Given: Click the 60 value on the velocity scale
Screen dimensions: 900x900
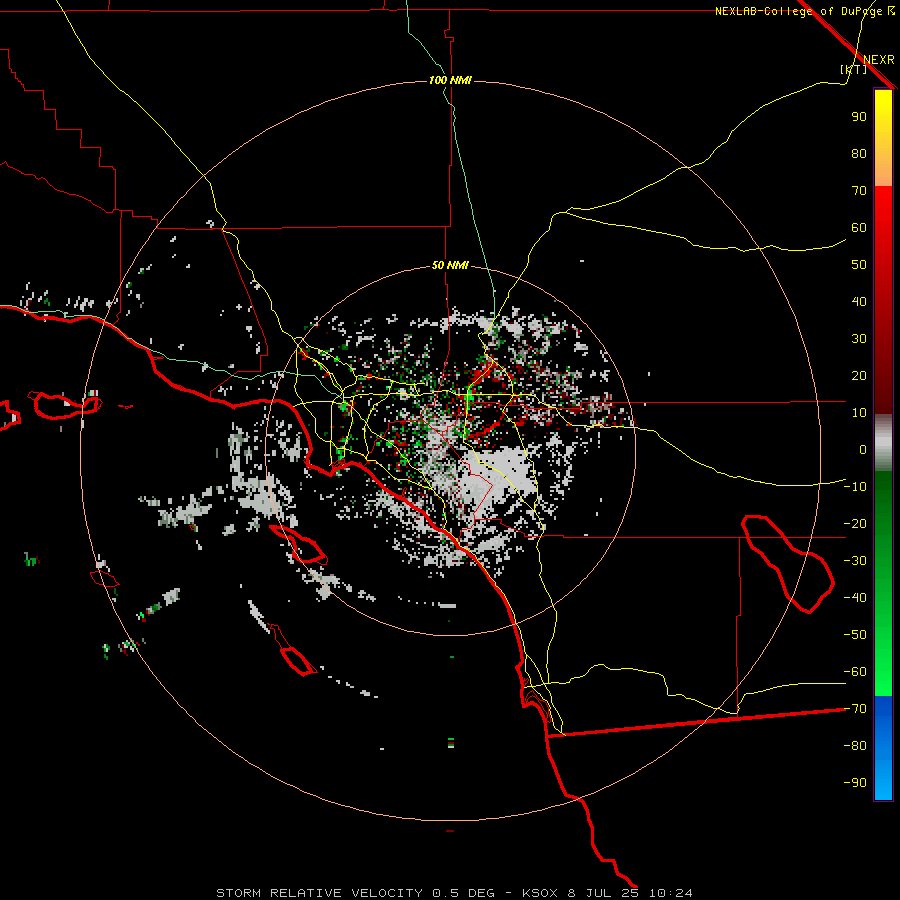Looking at the screenshot, I should 859,228.
